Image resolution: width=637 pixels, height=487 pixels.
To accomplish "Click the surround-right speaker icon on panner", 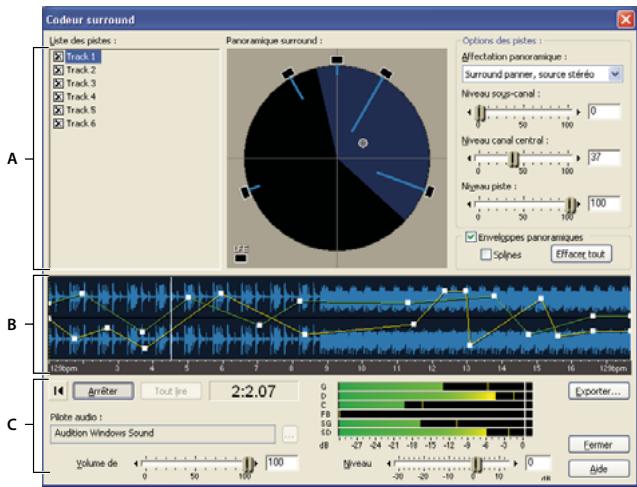I will (429, 191).
